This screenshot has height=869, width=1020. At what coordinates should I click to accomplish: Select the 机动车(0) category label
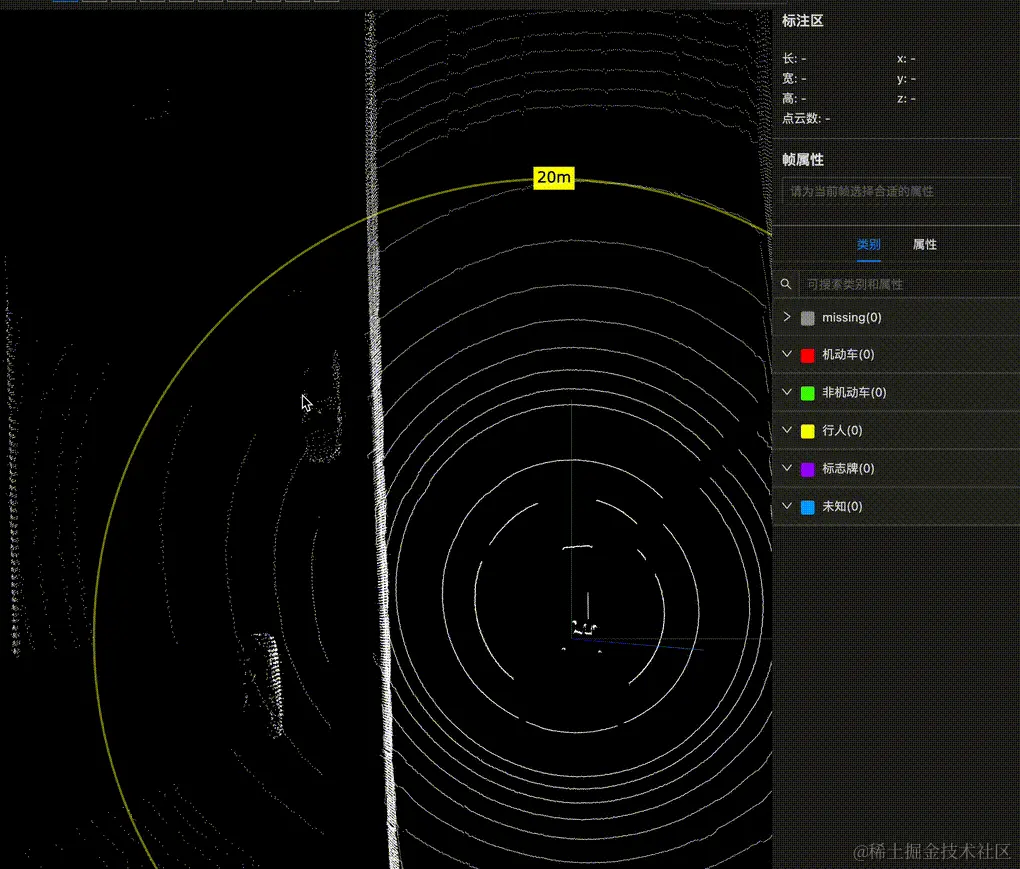coord(848,354)
